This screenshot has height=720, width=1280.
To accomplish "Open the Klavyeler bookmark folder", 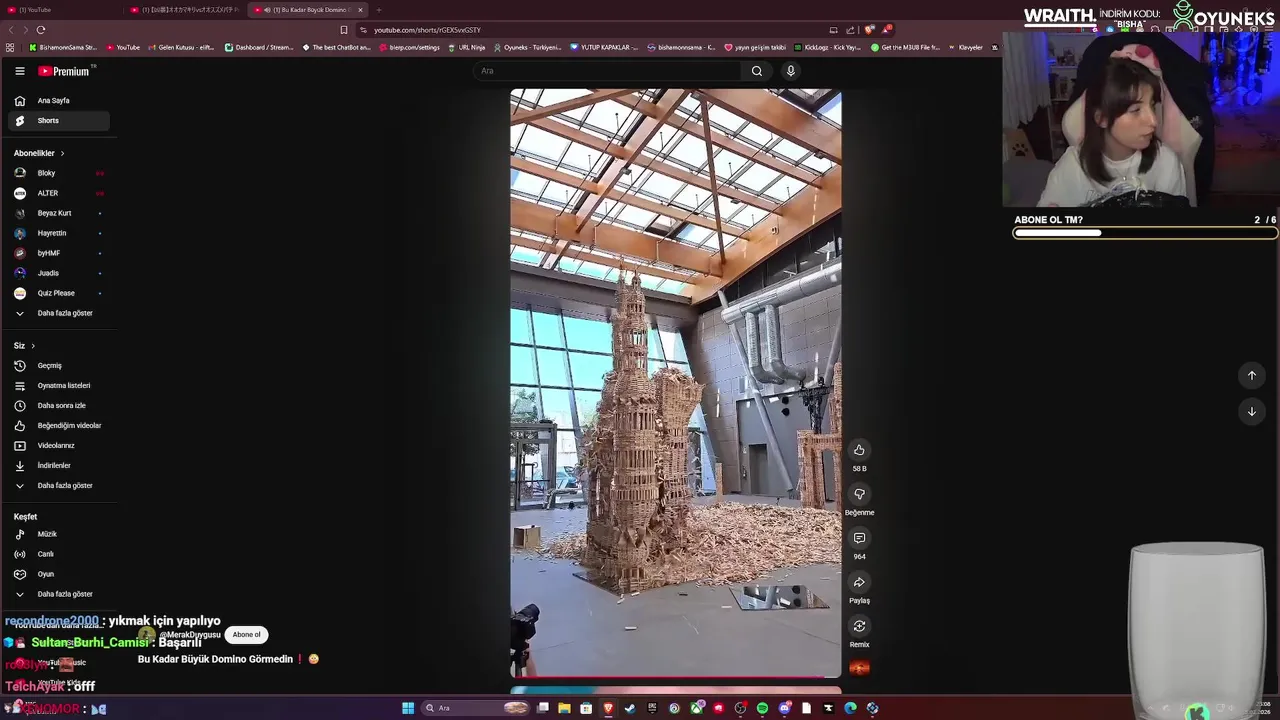I will [964, 47].
